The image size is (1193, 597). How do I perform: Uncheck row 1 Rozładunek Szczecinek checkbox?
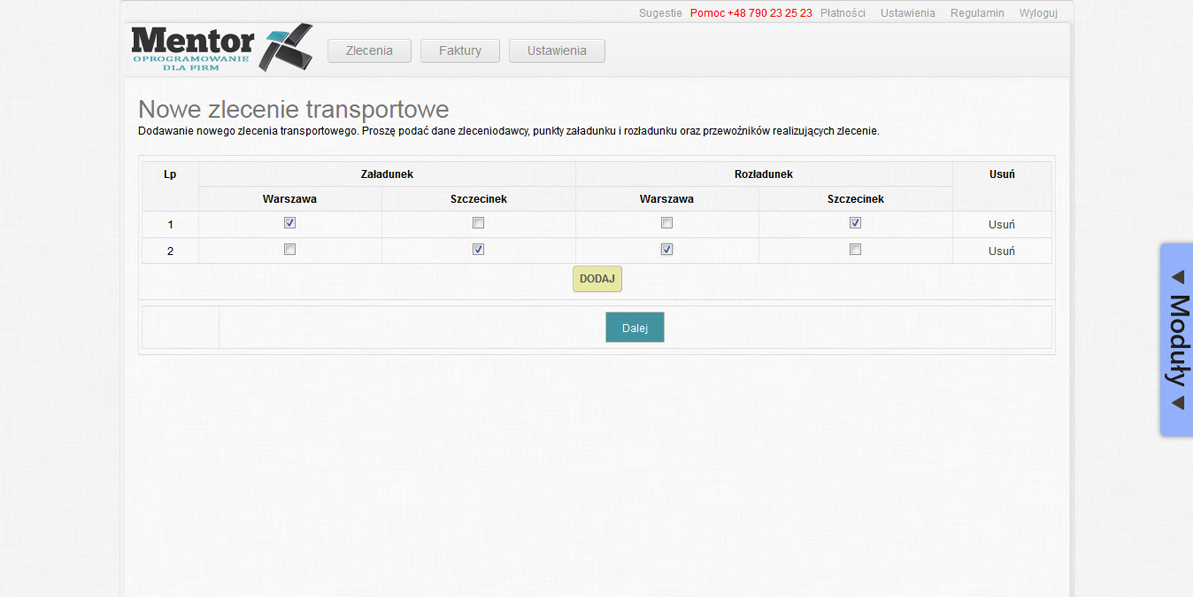click(855, 223)
